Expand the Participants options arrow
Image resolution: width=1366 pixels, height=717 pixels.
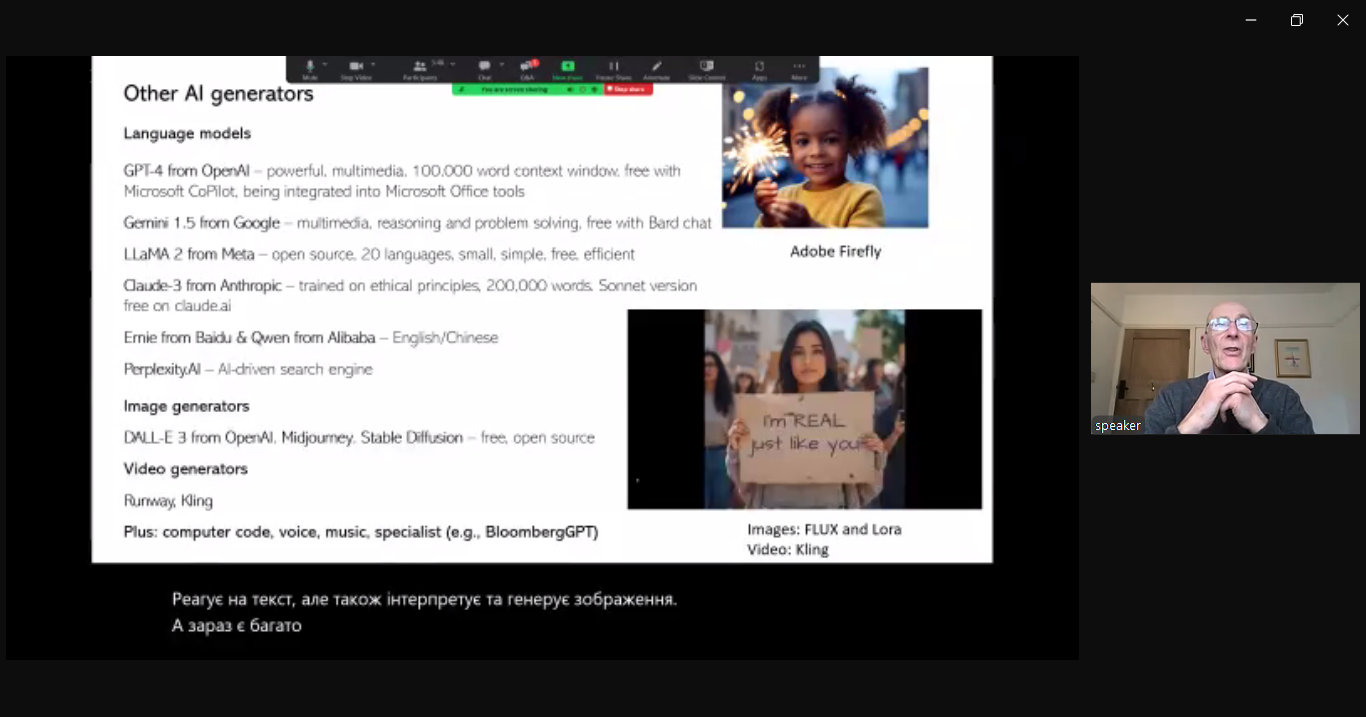[x=453, y=65]
